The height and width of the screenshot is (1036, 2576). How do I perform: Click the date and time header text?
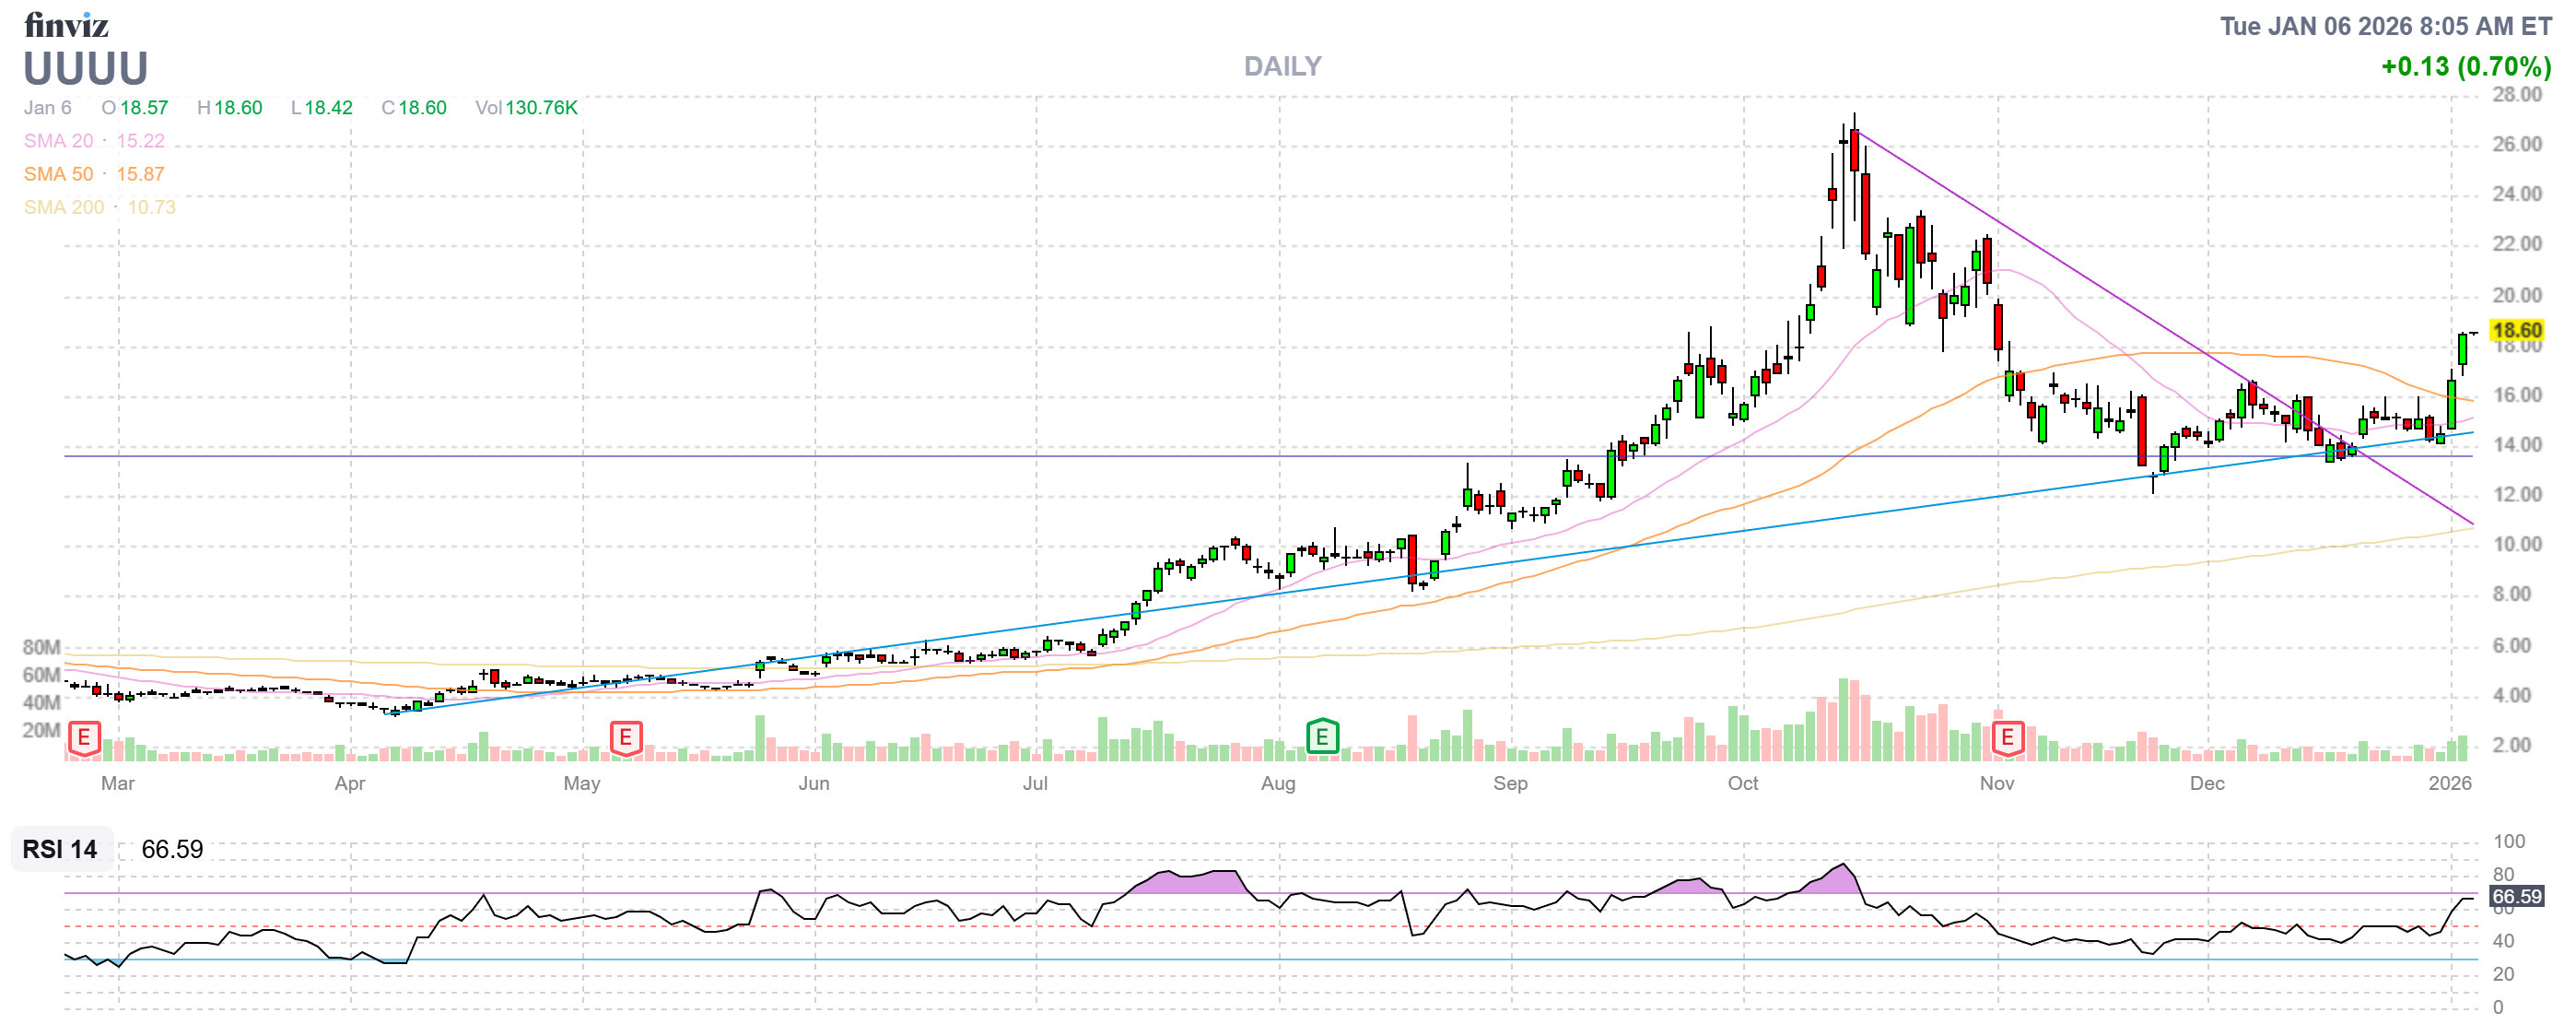point(2385,26)
